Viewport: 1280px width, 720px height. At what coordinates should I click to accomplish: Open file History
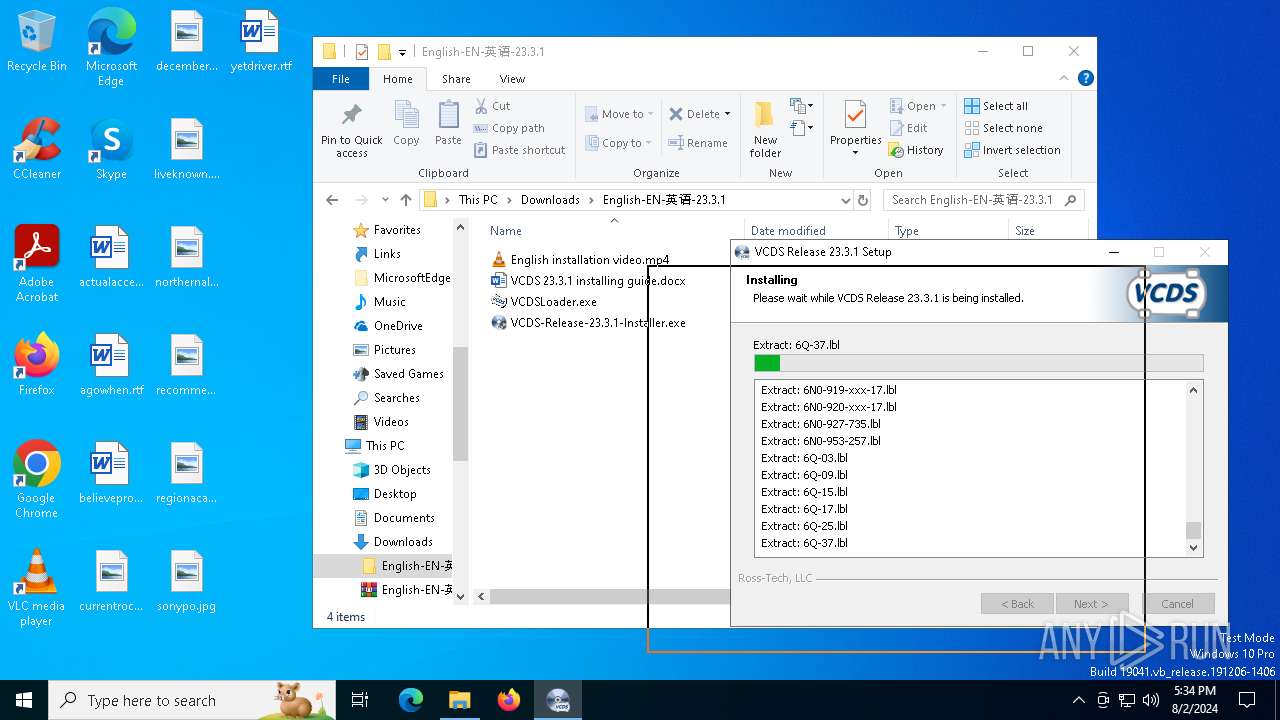916,150
